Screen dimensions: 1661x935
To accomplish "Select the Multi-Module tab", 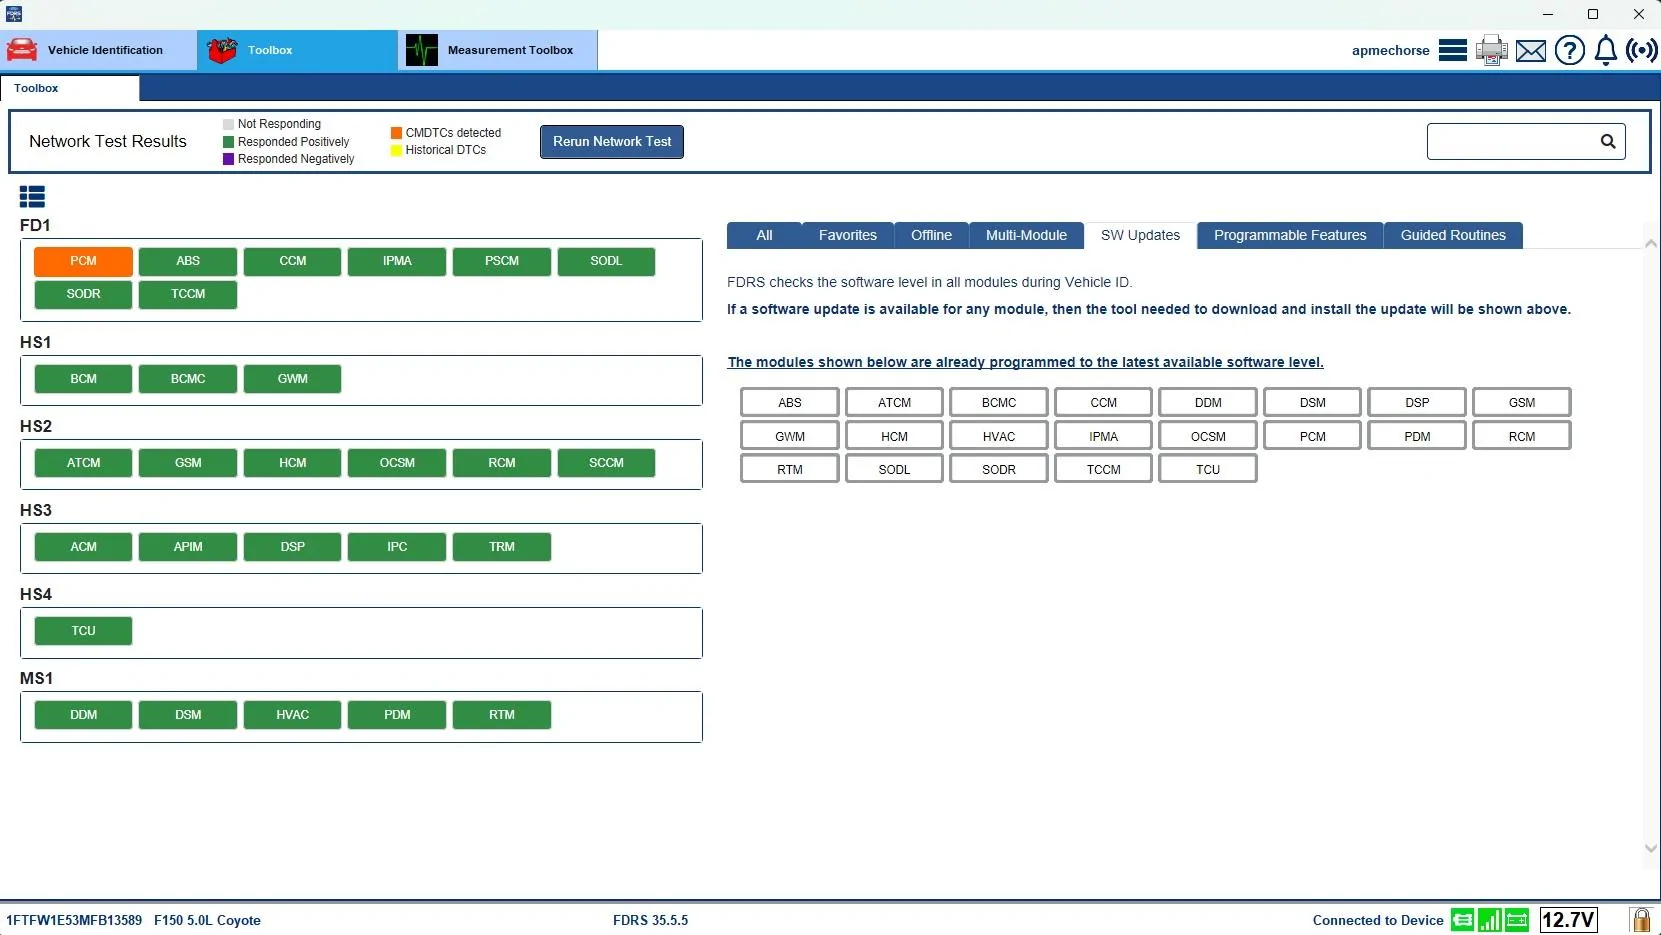I will 1026,235.
